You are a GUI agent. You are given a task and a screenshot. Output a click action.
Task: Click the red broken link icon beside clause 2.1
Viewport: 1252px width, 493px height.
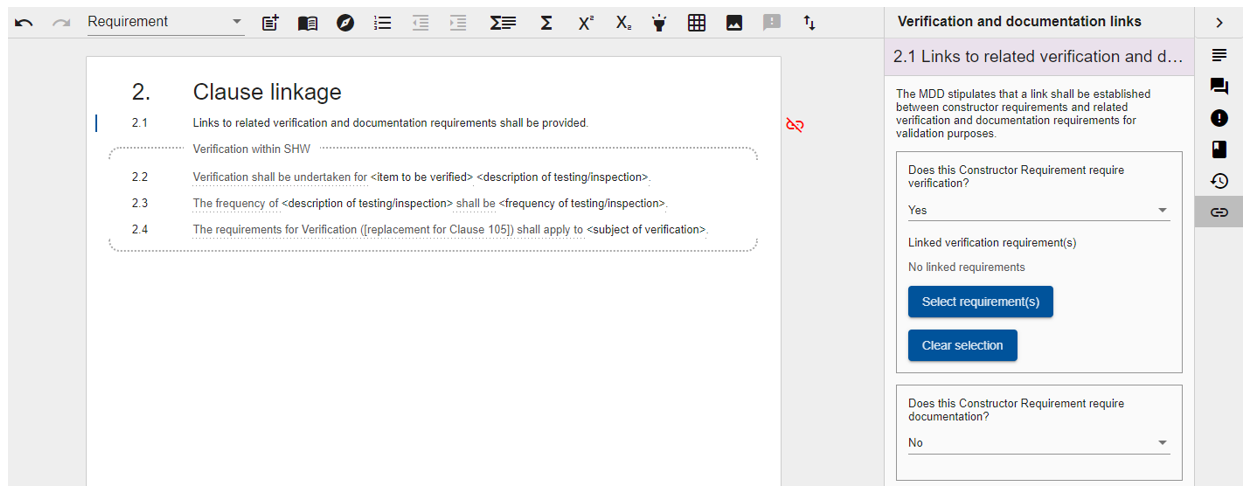pyautogui.click(x=795, y=125)
